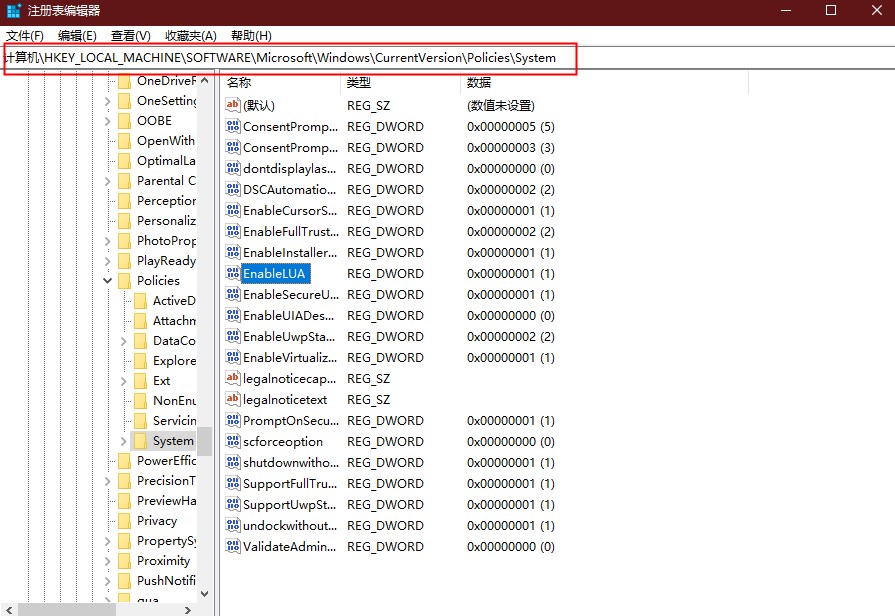This screenshot has width=895, height=616.
Task: Click the EnableUIADes... DWORD icon
Action: coord(232,316)
